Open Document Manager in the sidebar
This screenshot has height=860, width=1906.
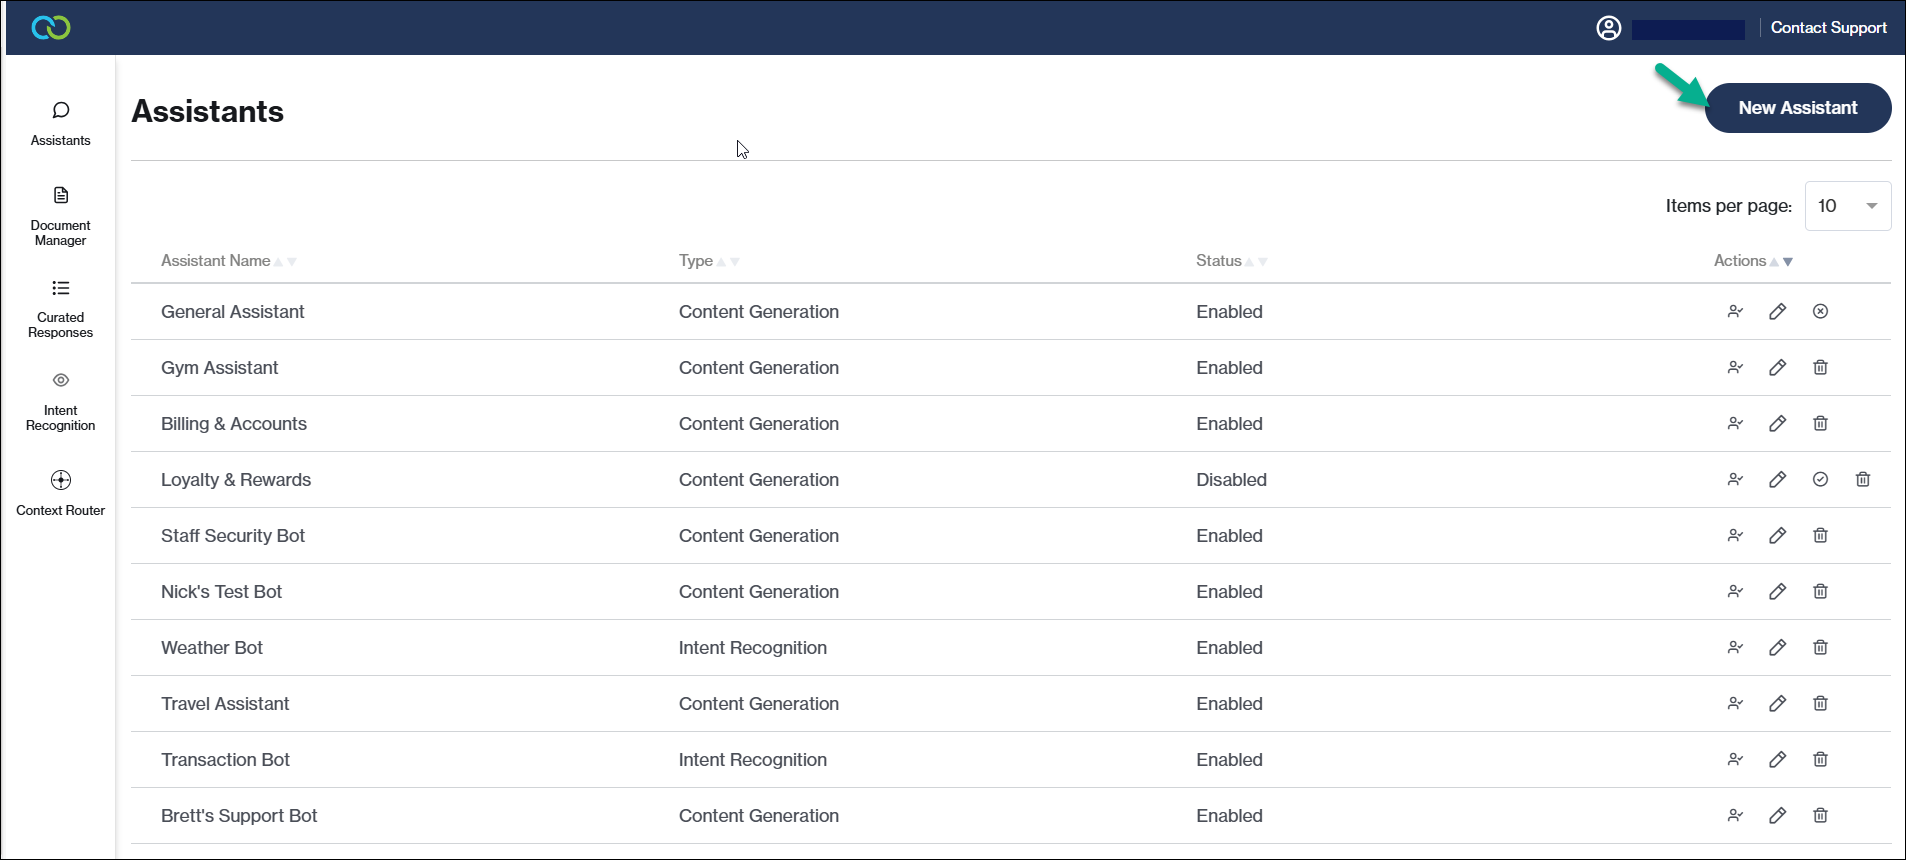61,215
